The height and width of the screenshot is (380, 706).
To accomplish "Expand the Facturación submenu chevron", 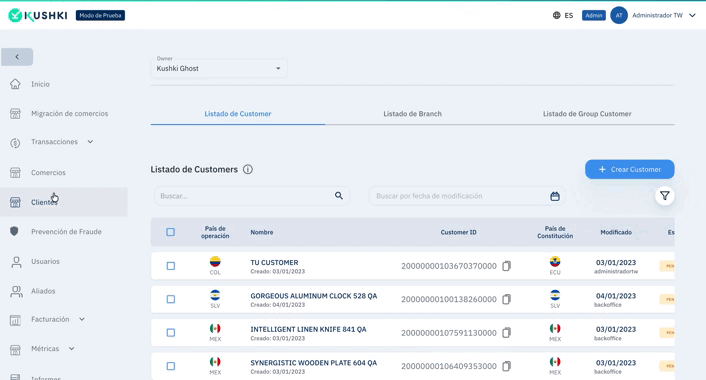I will tap(82, 319).
